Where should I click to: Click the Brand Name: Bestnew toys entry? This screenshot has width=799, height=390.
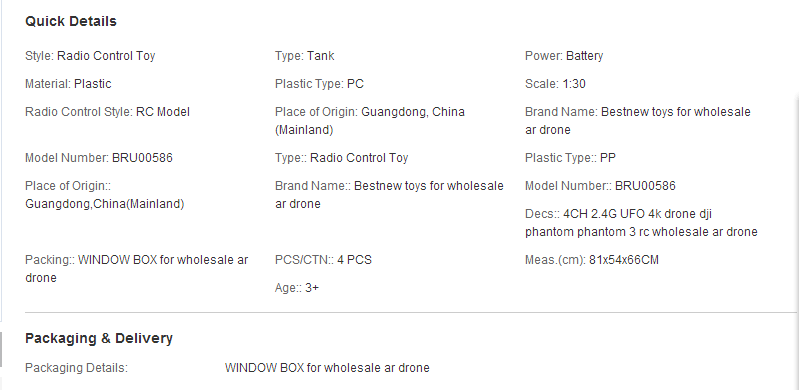[x=638, y=121]
